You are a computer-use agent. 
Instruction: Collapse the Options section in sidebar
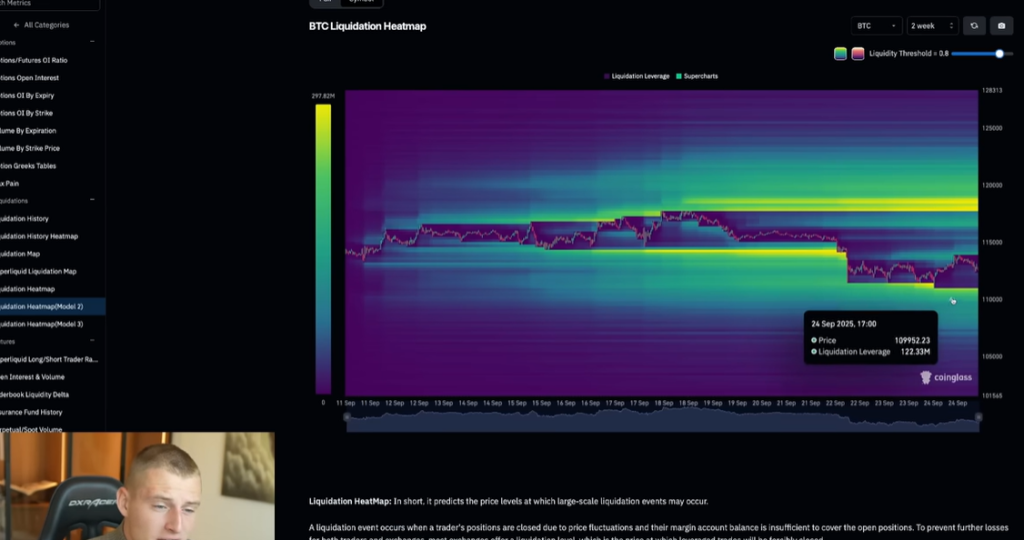coord(92,42)
